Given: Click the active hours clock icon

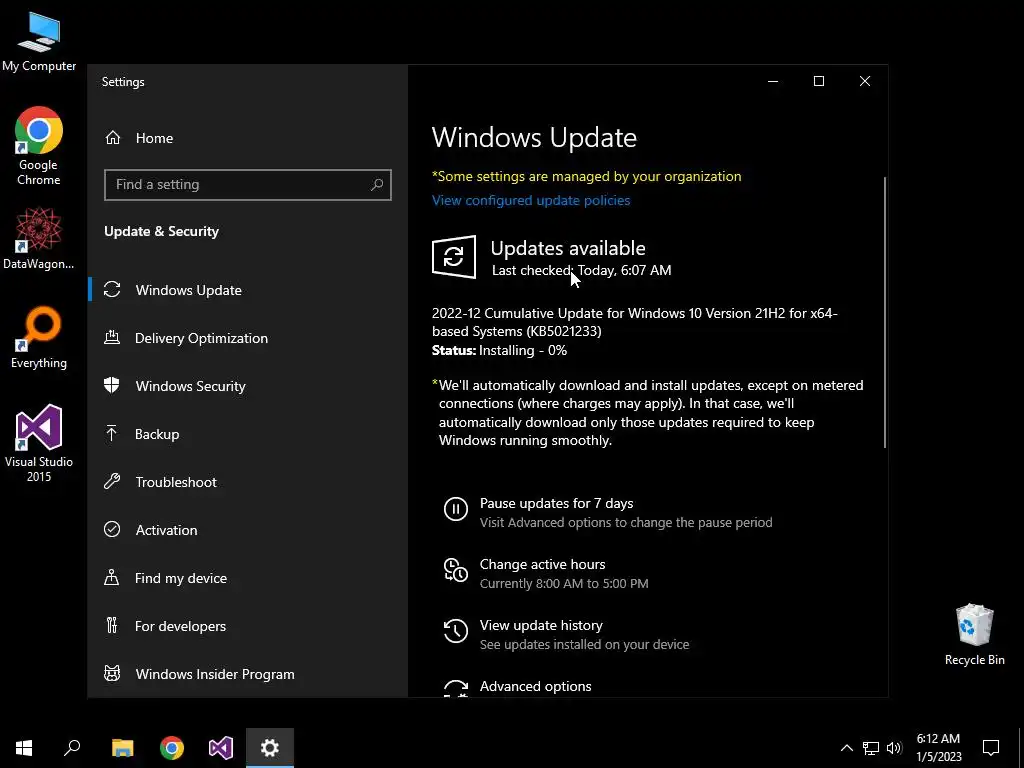Looking at the screenshot, I should pos(456,569).
